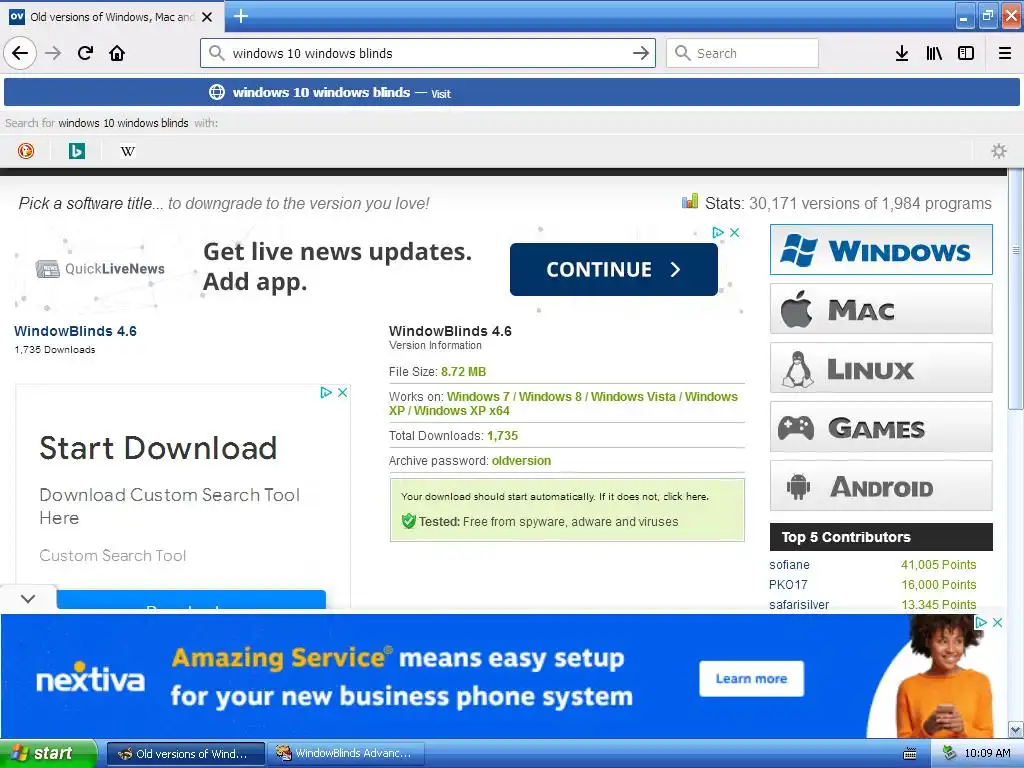Click the Start Download ad heading
This screenshot has width=1024, height=768.
tap(158, 448)
